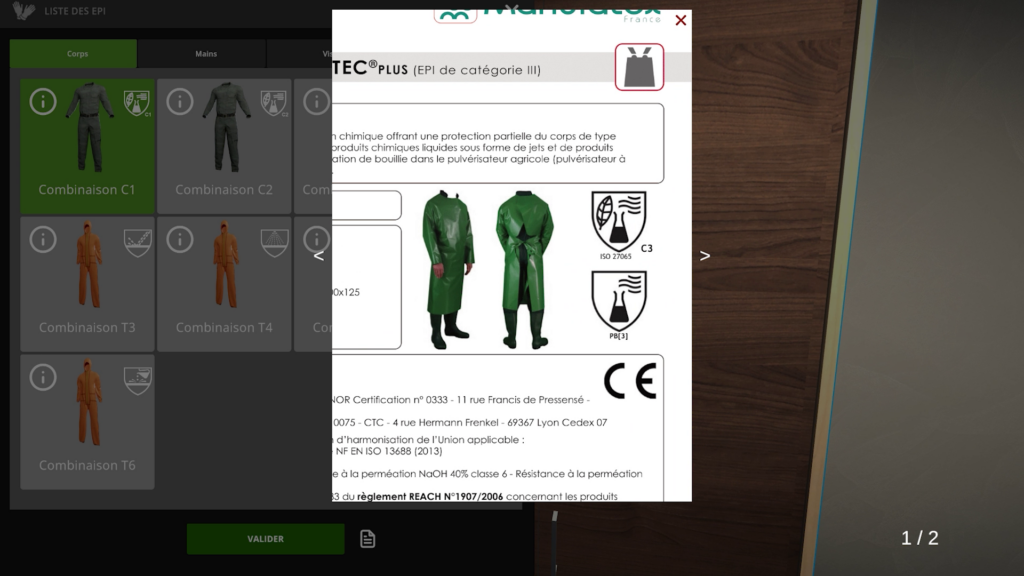The height and width of the screenshot is (576, 1024).
Task: Click 'NF EN ISO 13688 (2013)' text
Action: point(389,451)
